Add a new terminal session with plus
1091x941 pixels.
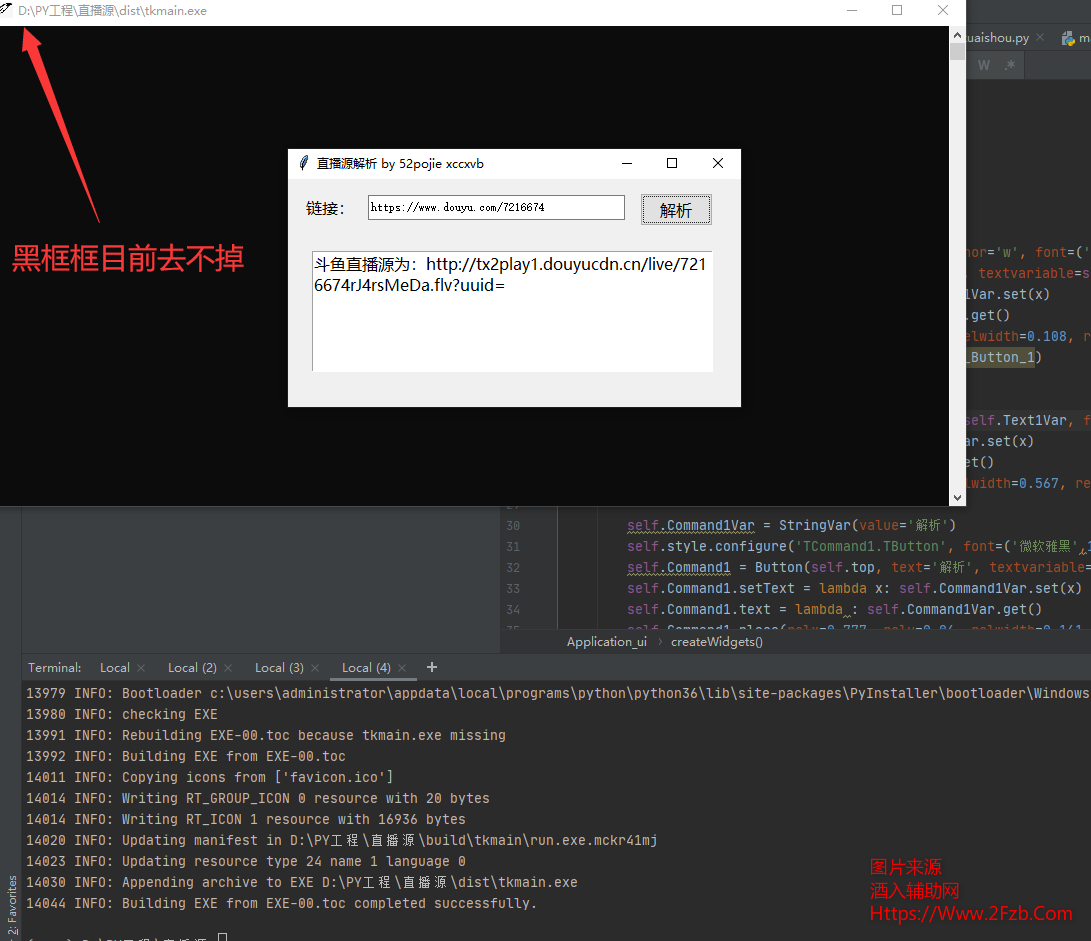click(x=432, y=667)
